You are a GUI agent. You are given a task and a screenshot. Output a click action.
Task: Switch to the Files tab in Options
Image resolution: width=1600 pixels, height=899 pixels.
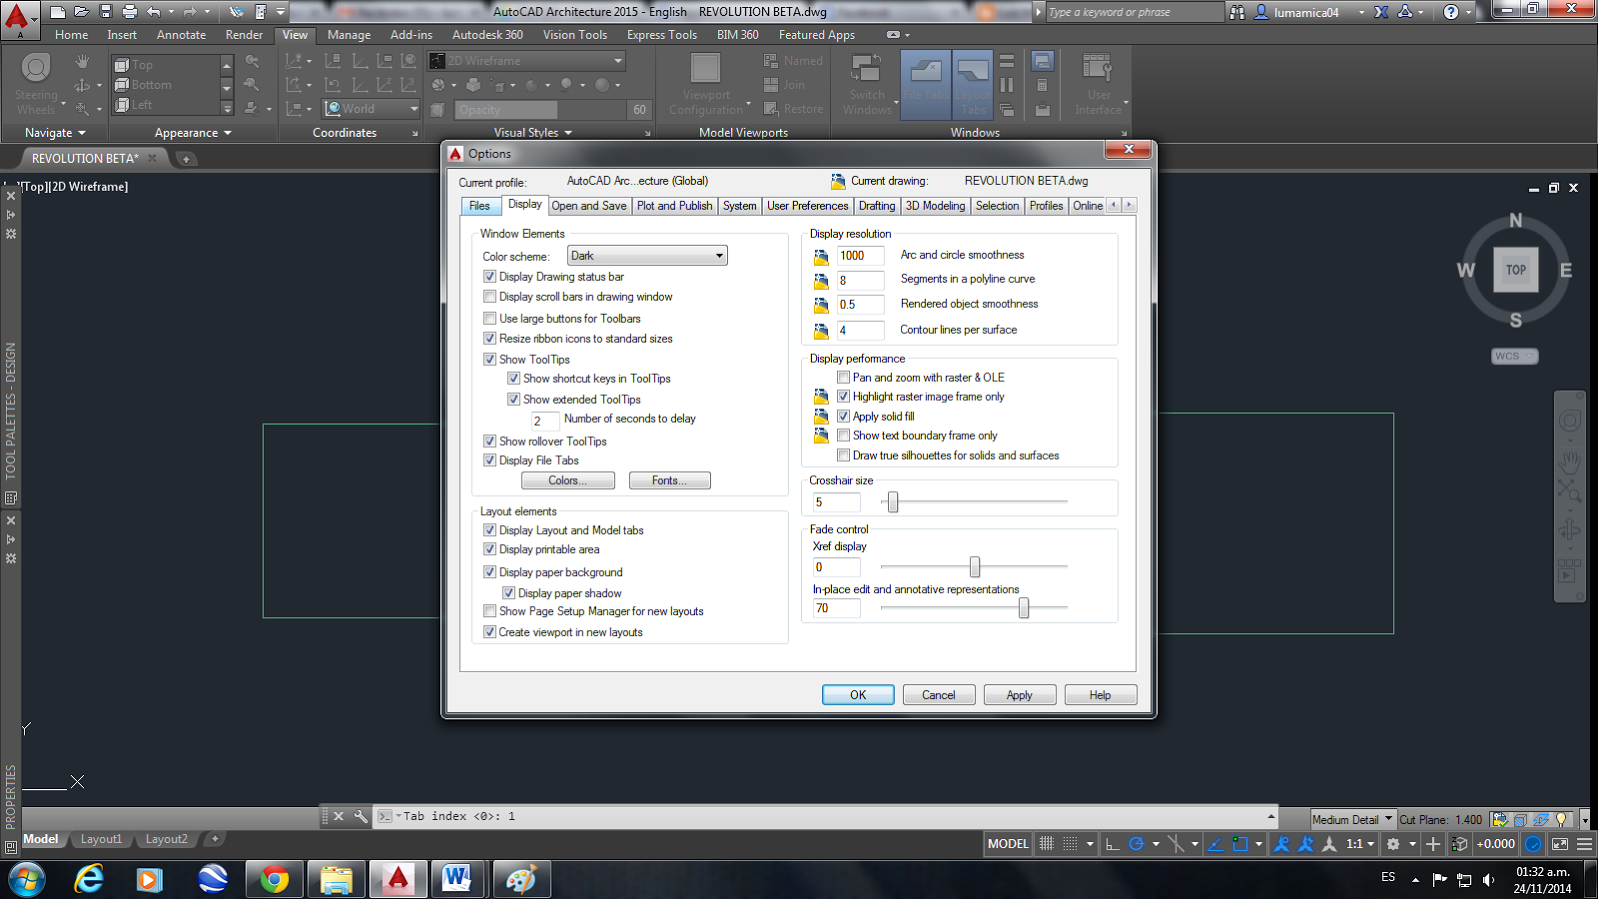pos(480,206)
